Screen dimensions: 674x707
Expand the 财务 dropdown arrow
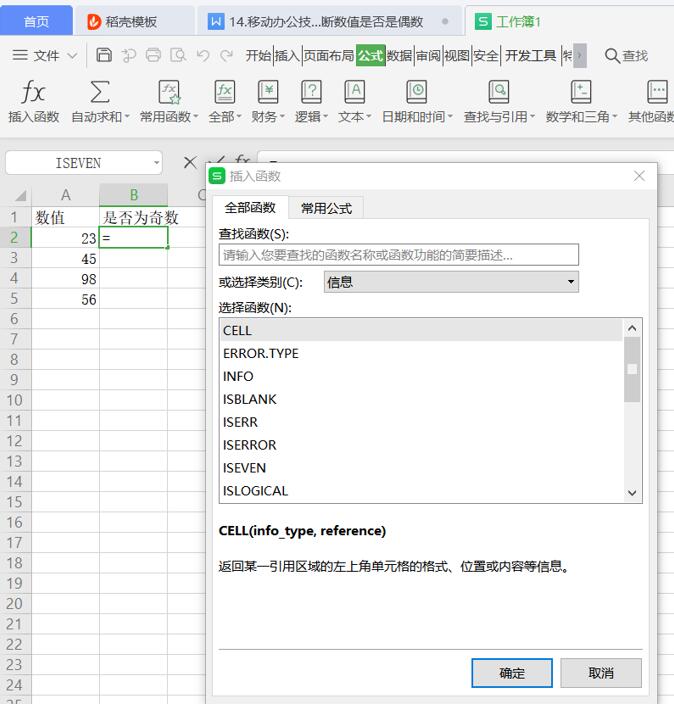[282, 116]
